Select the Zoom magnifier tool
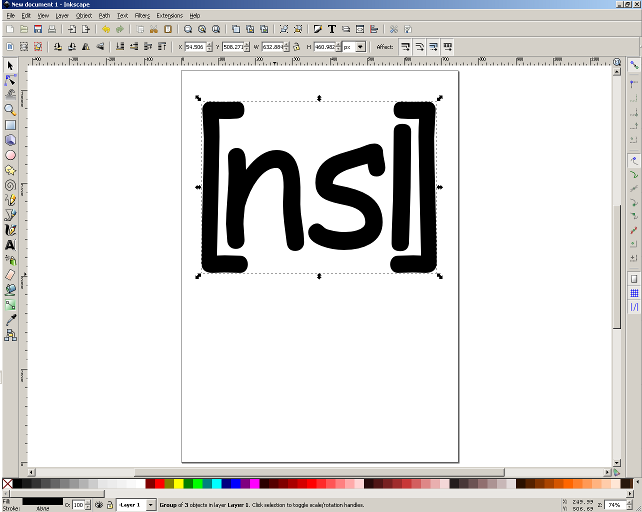This screenshot has width=642, height=512. pos(10,109)
